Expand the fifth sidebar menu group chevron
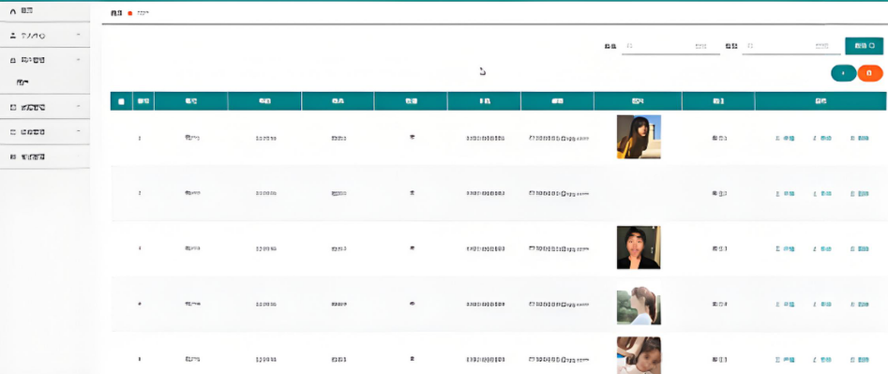The height and width of the screenshot is (374, 888). [x=78, y=132]
